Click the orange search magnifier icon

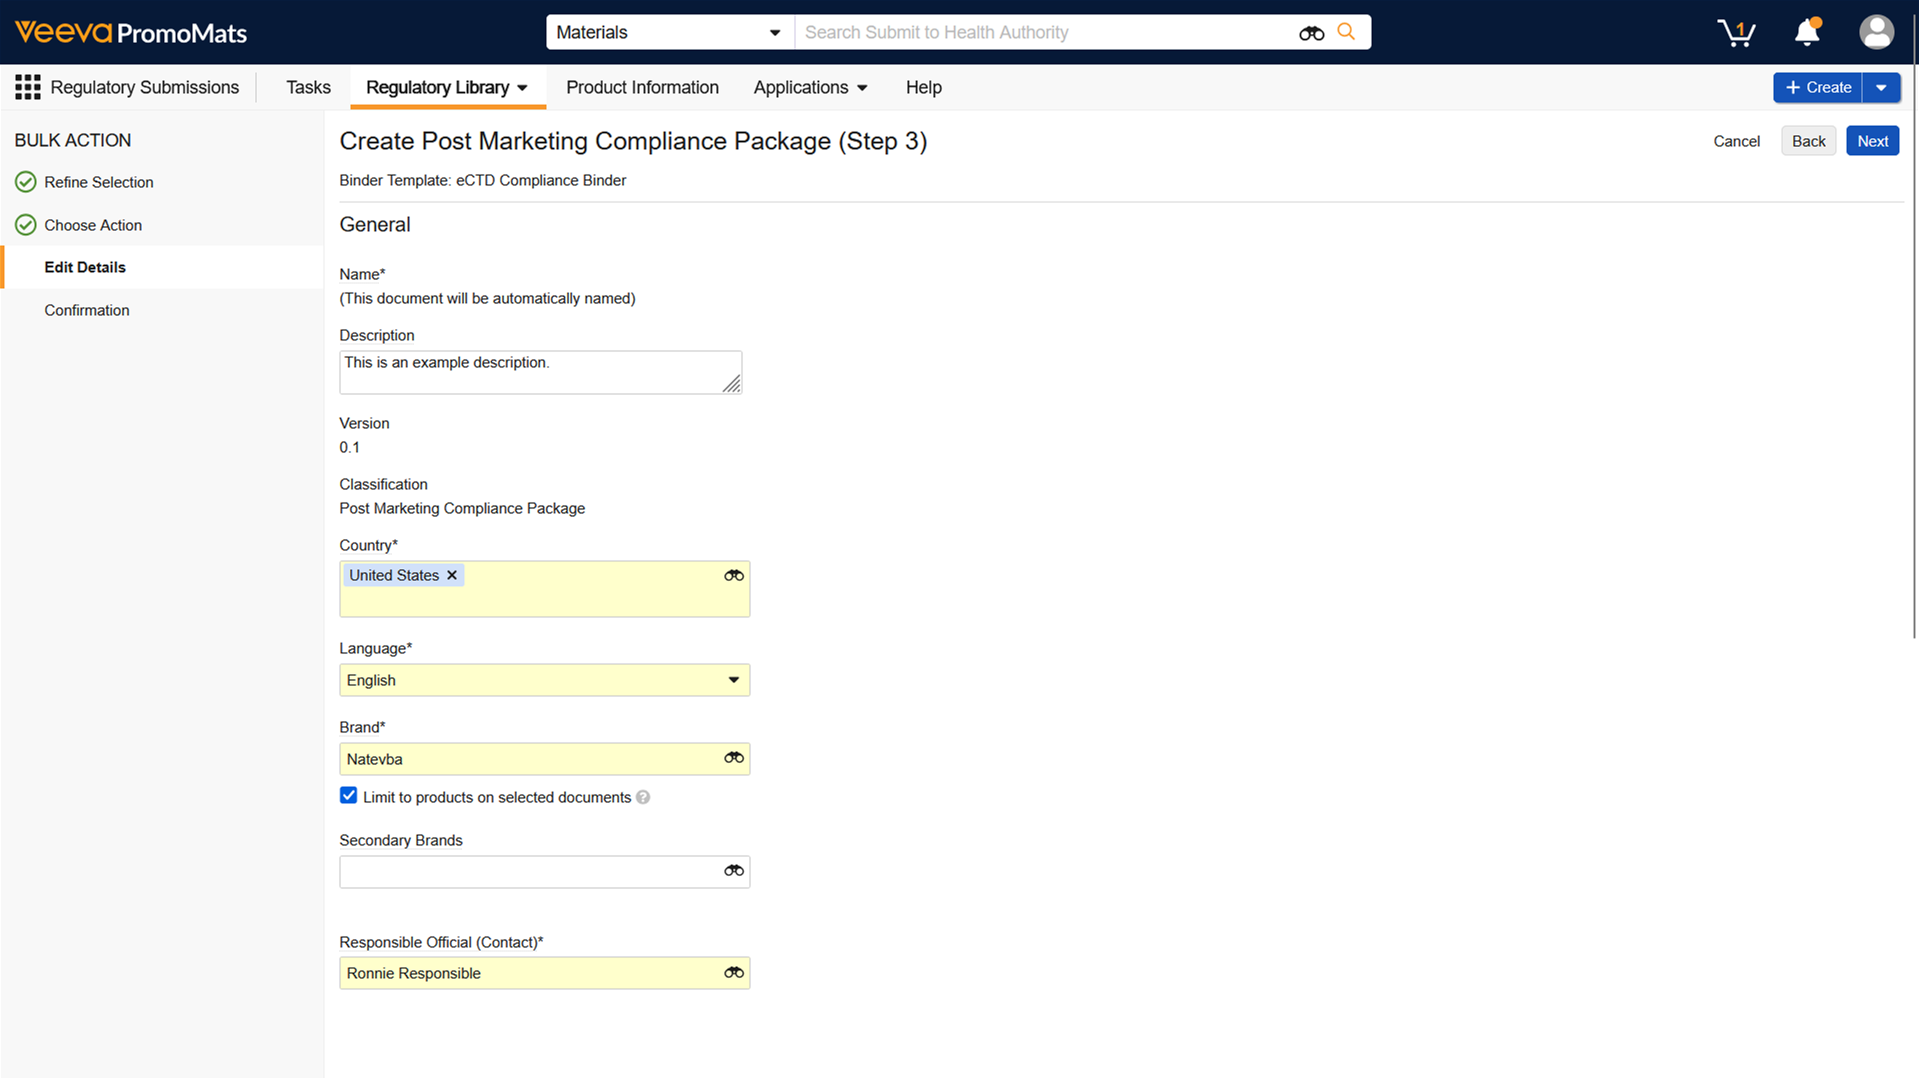tap(1347, 32)
